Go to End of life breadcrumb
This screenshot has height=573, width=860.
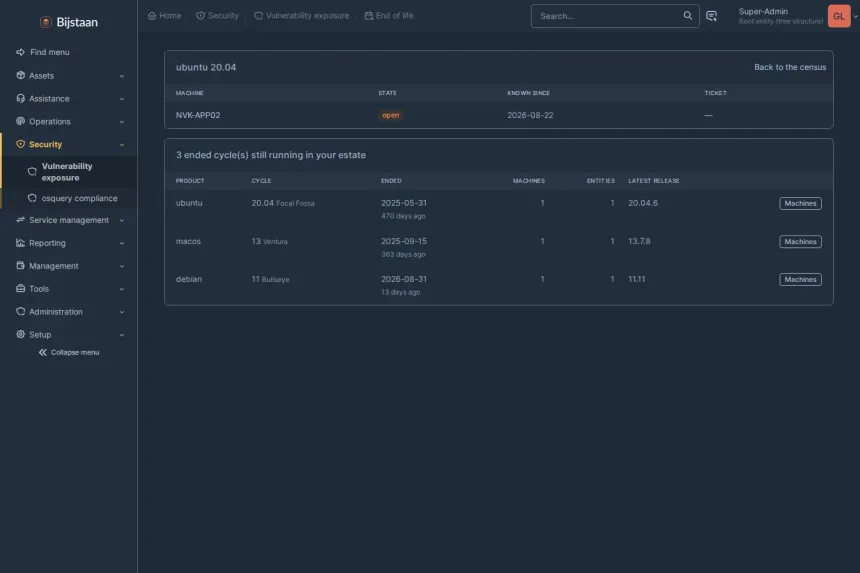pyautogui.click(x=389, y=16)
